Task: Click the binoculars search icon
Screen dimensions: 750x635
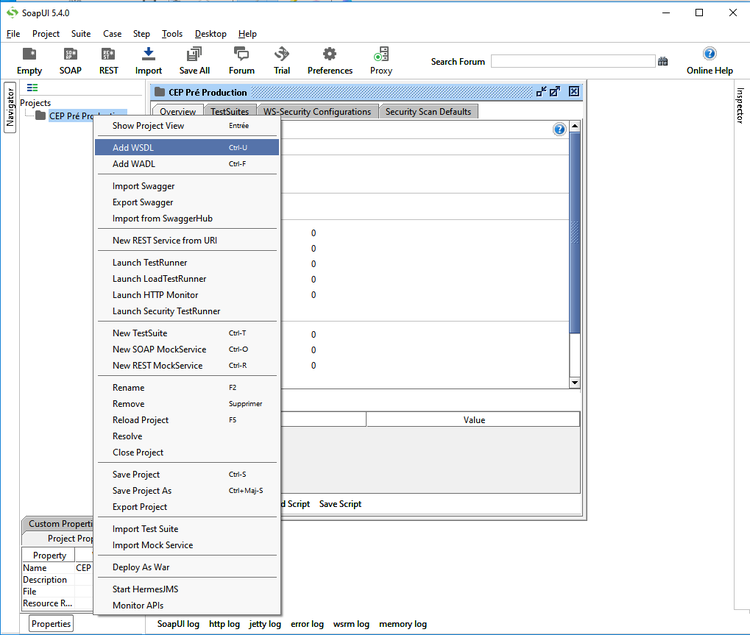Action: [662, 61]
